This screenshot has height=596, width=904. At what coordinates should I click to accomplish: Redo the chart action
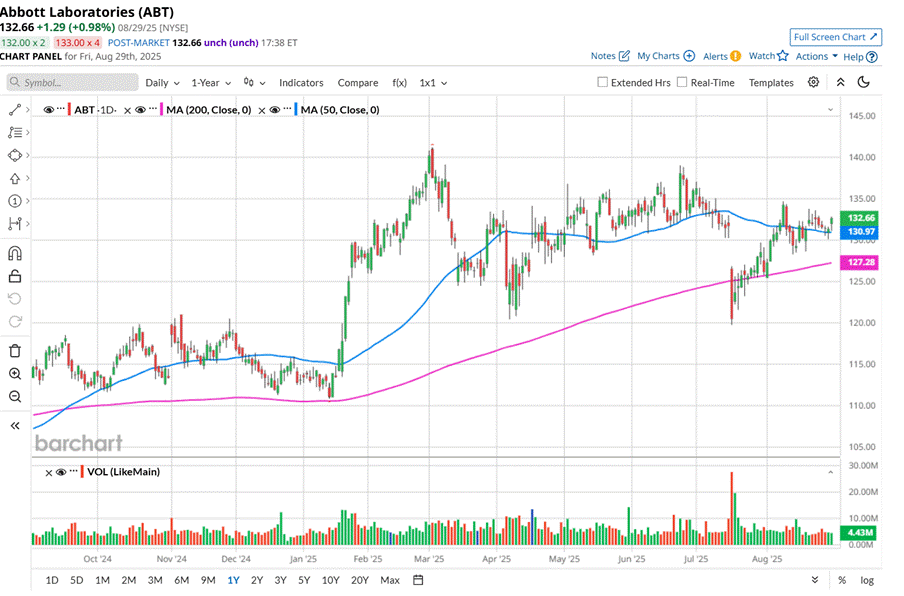pyautogui.click(x=15, y=321)
